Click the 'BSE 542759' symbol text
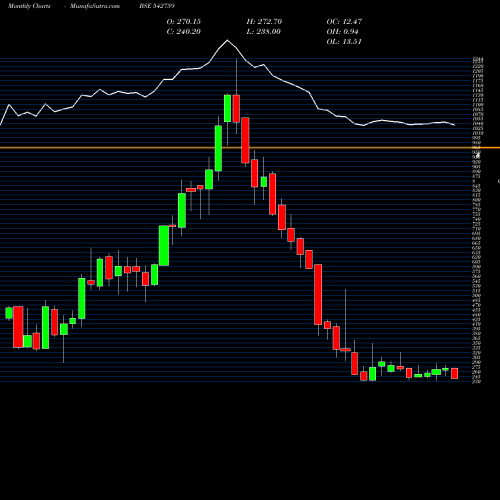The image size is (500, 500). click(157, 6)
